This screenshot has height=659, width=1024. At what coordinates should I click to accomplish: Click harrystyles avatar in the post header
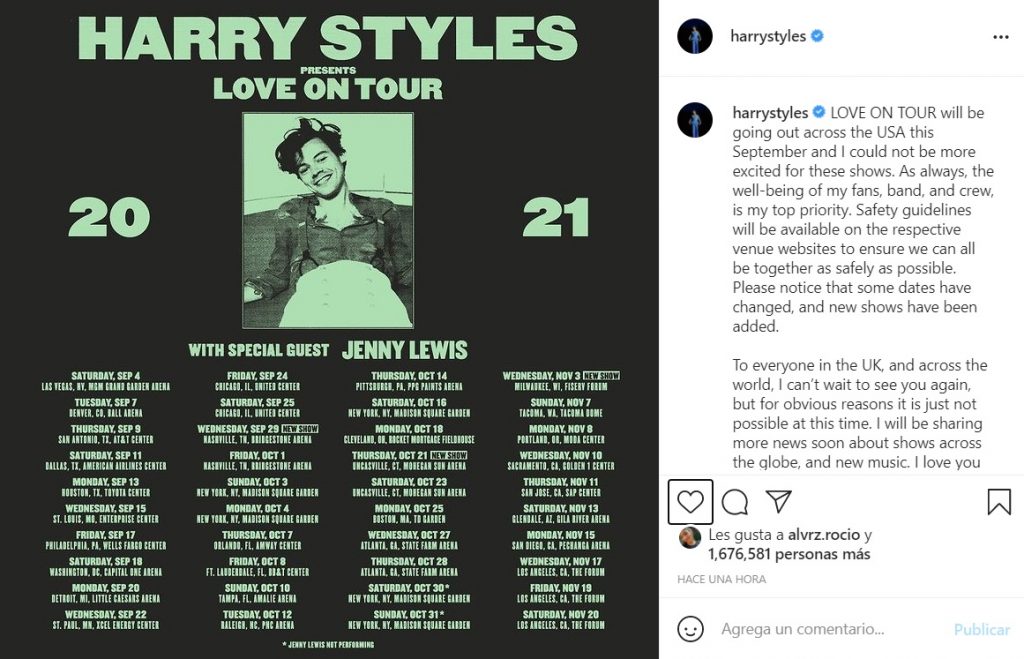pos(694,37)
